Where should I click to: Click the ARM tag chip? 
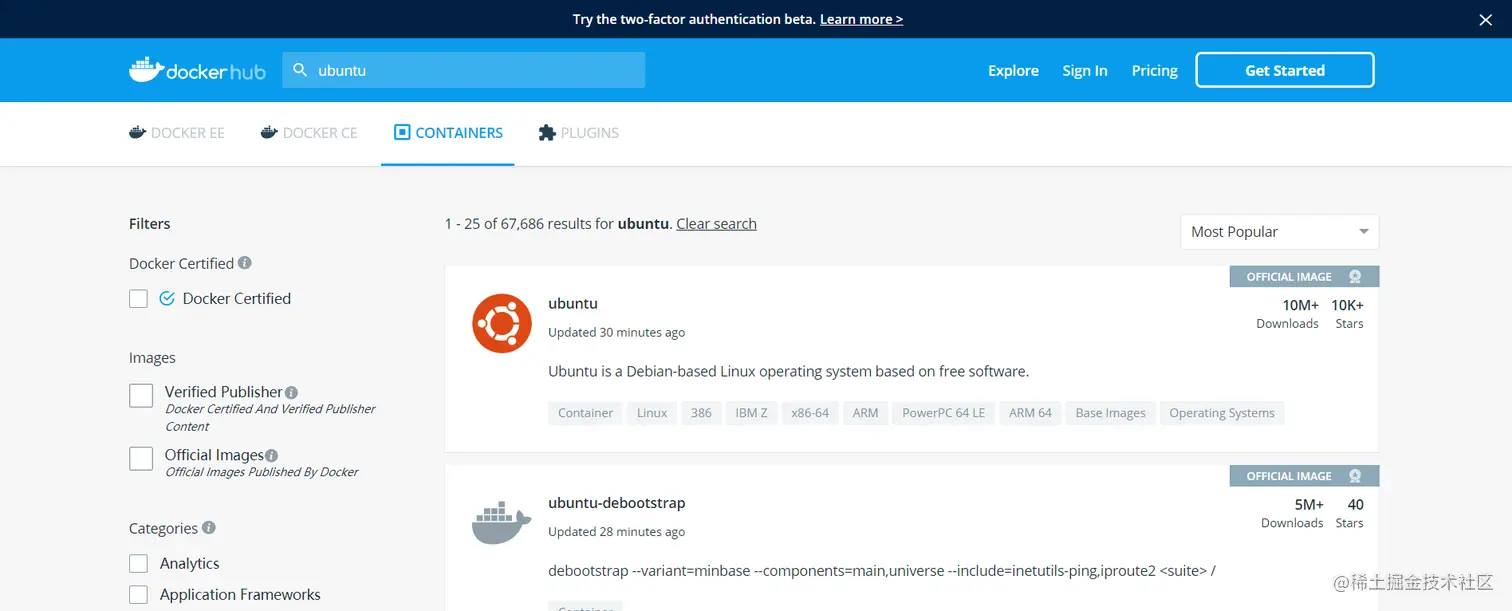[866, 413]
